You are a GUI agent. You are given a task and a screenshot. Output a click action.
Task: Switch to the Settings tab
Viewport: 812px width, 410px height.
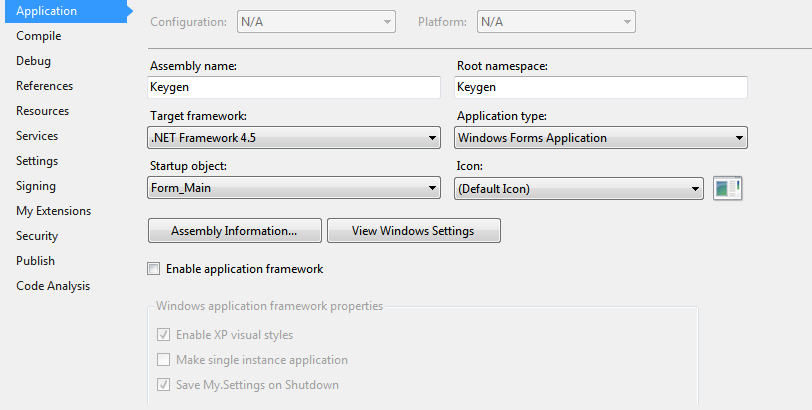tap(37, 161)
